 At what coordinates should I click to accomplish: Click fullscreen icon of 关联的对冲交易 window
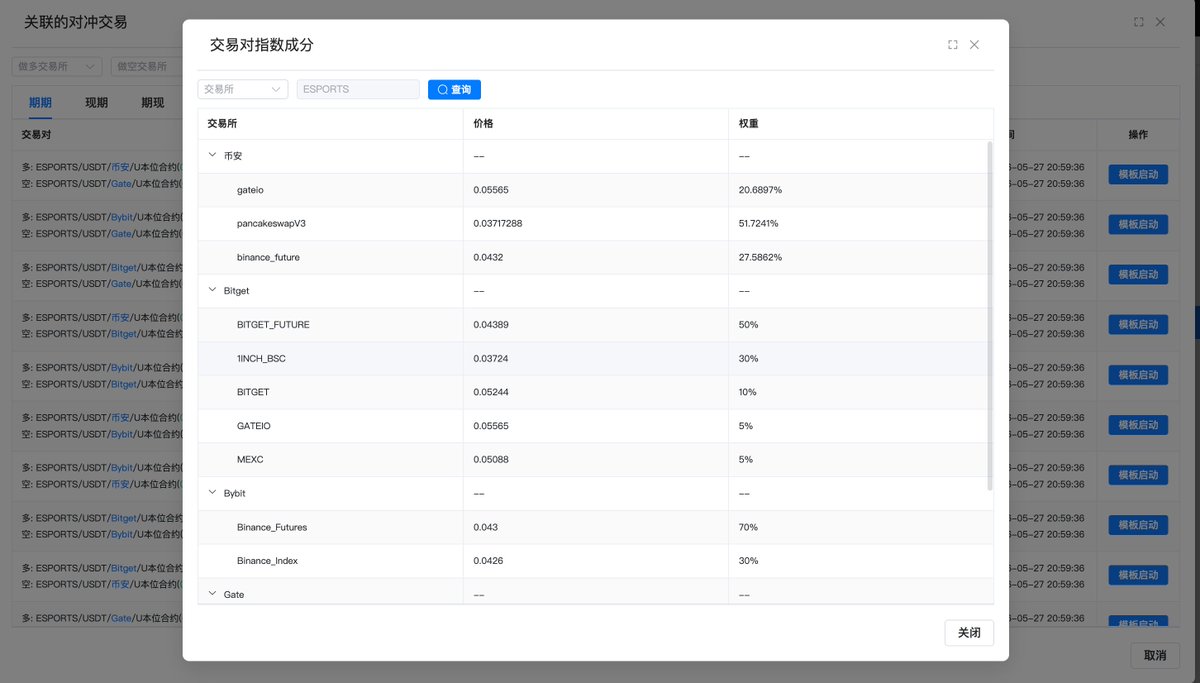click(x=1139, y=22)
